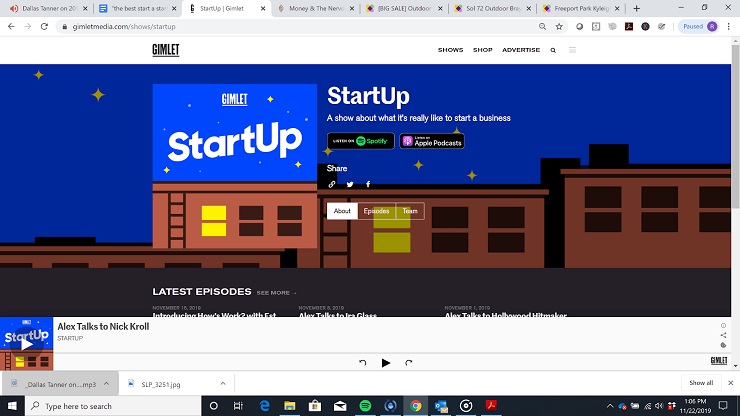This screenshot has width=740, height=416.
Task: Open a new browser tab
Action: coord(636,8)
